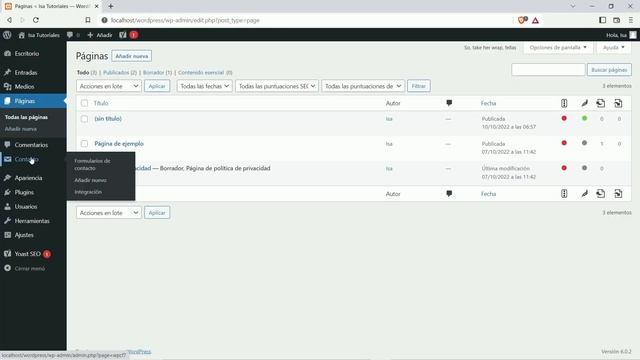Click bottom Aplicar button
This screenshot has height=360, width=640.
[x=157, y=213]
